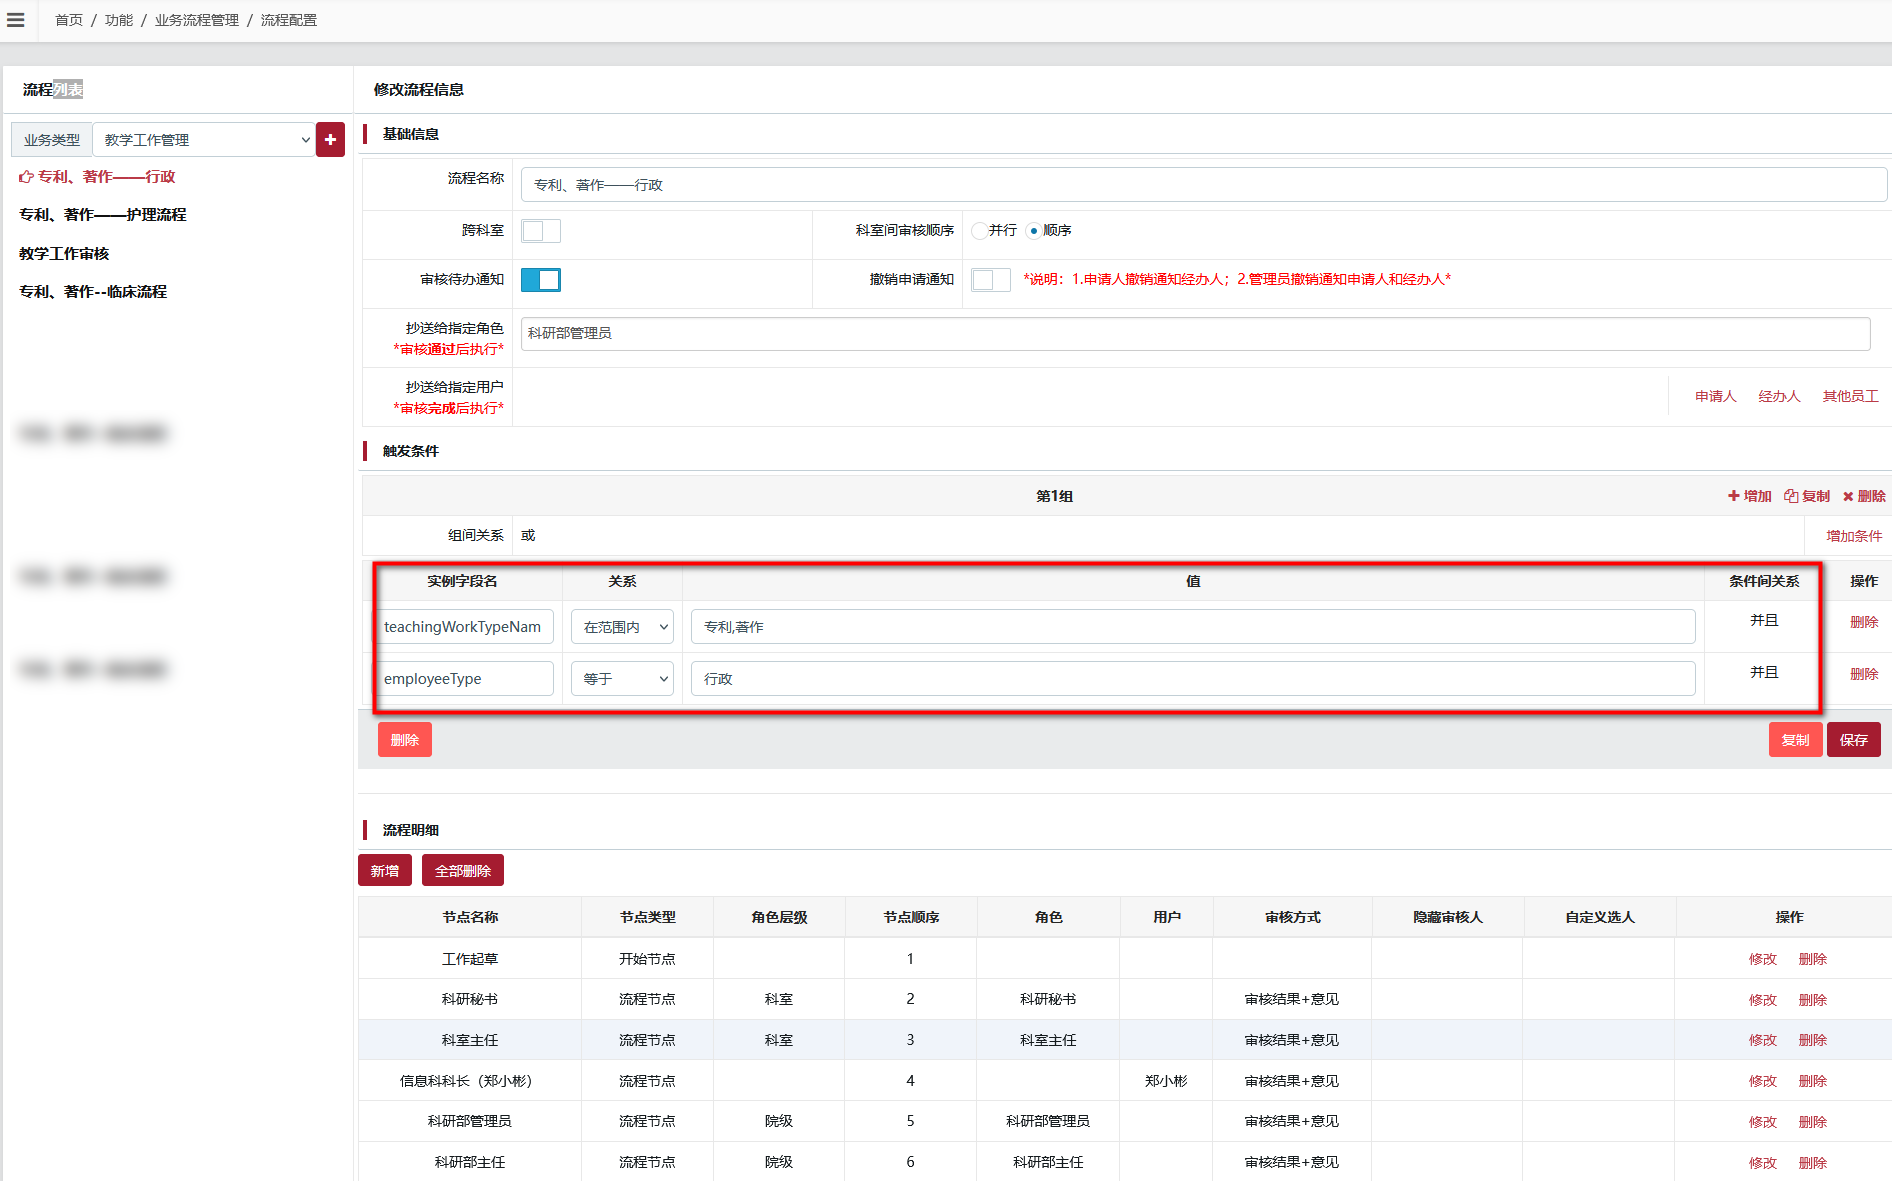Delete the 科研部管理员 node
Viewport: 1892px width, 1181px height.
click(1813, 1122)
